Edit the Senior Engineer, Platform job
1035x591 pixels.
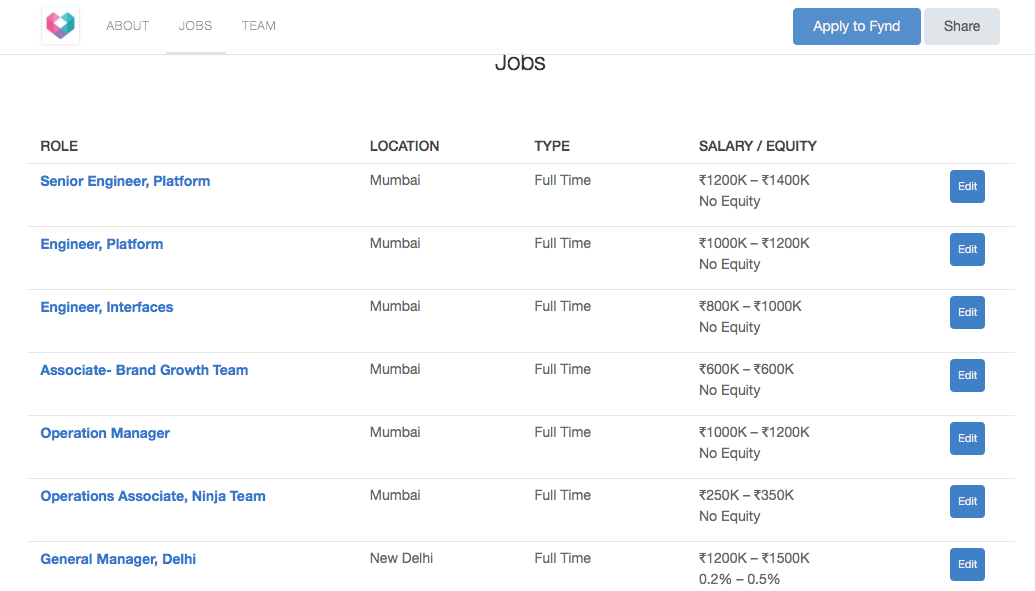pyautogui.click(x=967, y=186)
